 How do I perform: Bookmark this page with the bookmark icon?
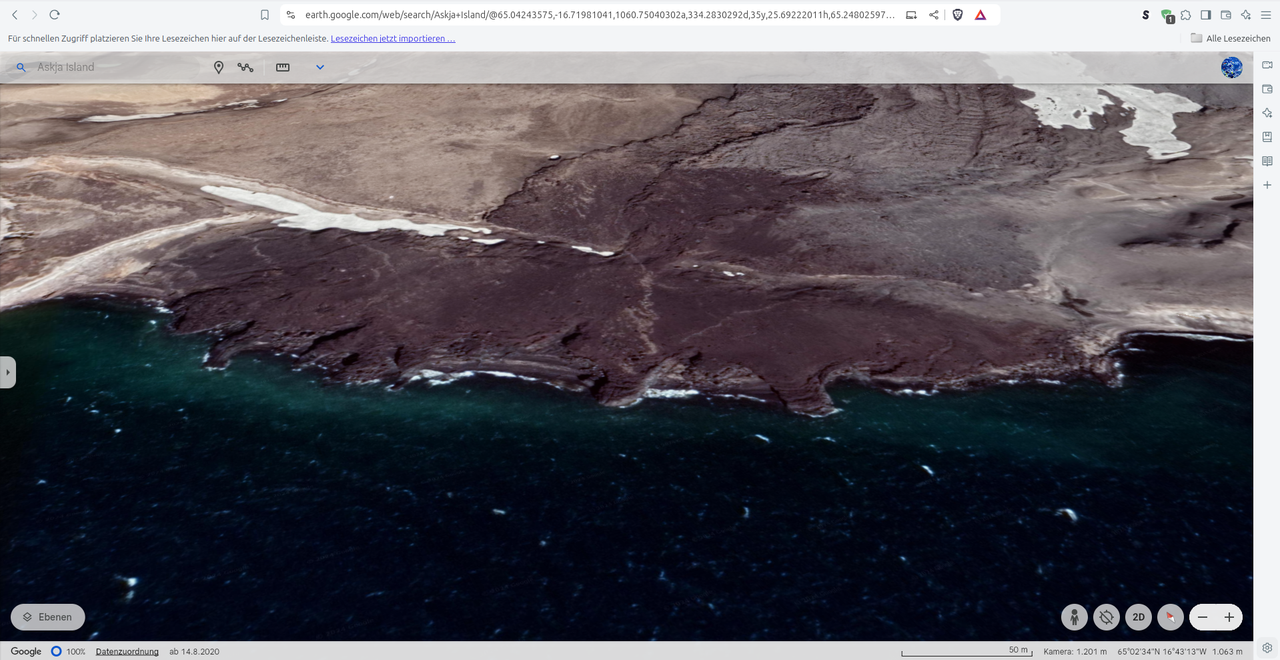265,15
